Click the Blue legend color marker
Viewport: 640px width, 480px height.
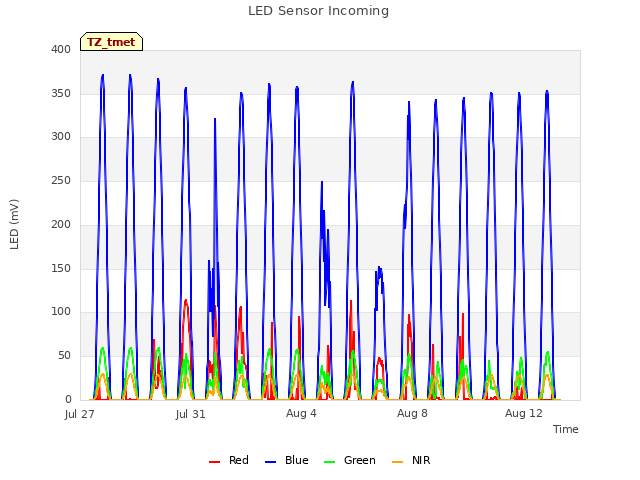[x=271, y=462]
